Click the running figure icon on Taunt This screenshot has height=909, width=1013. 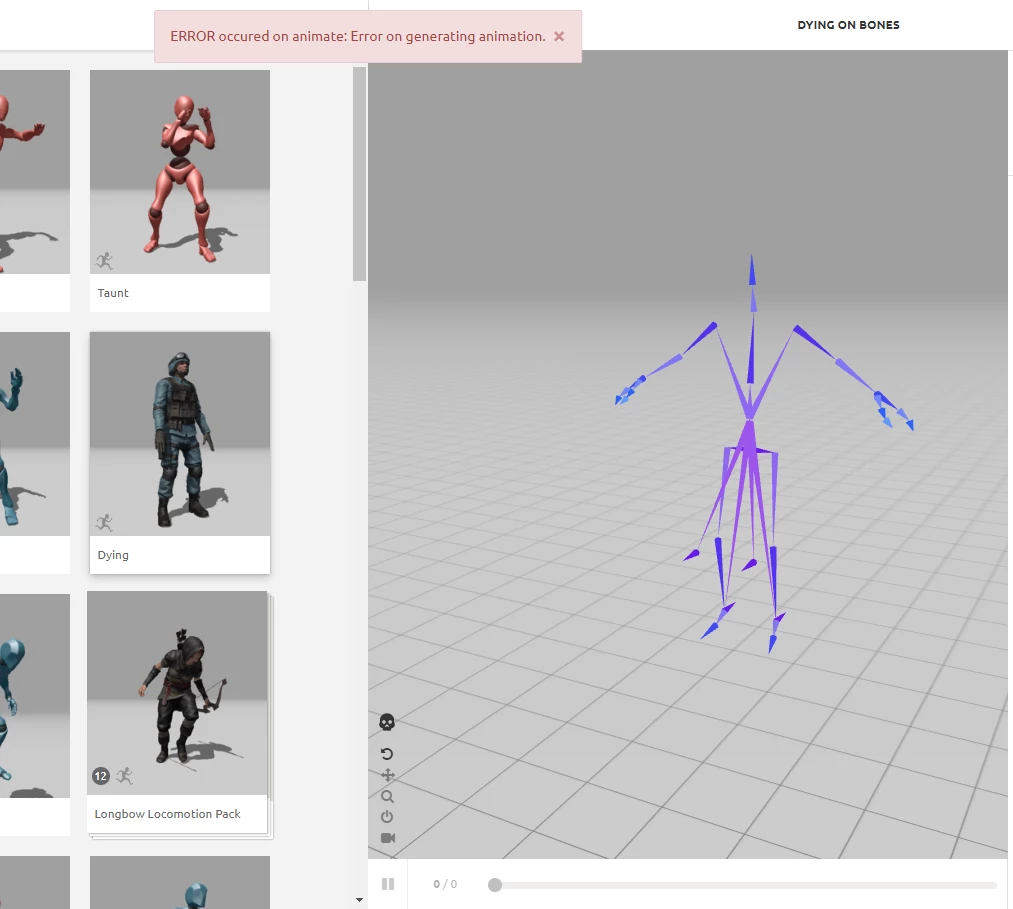104,261
